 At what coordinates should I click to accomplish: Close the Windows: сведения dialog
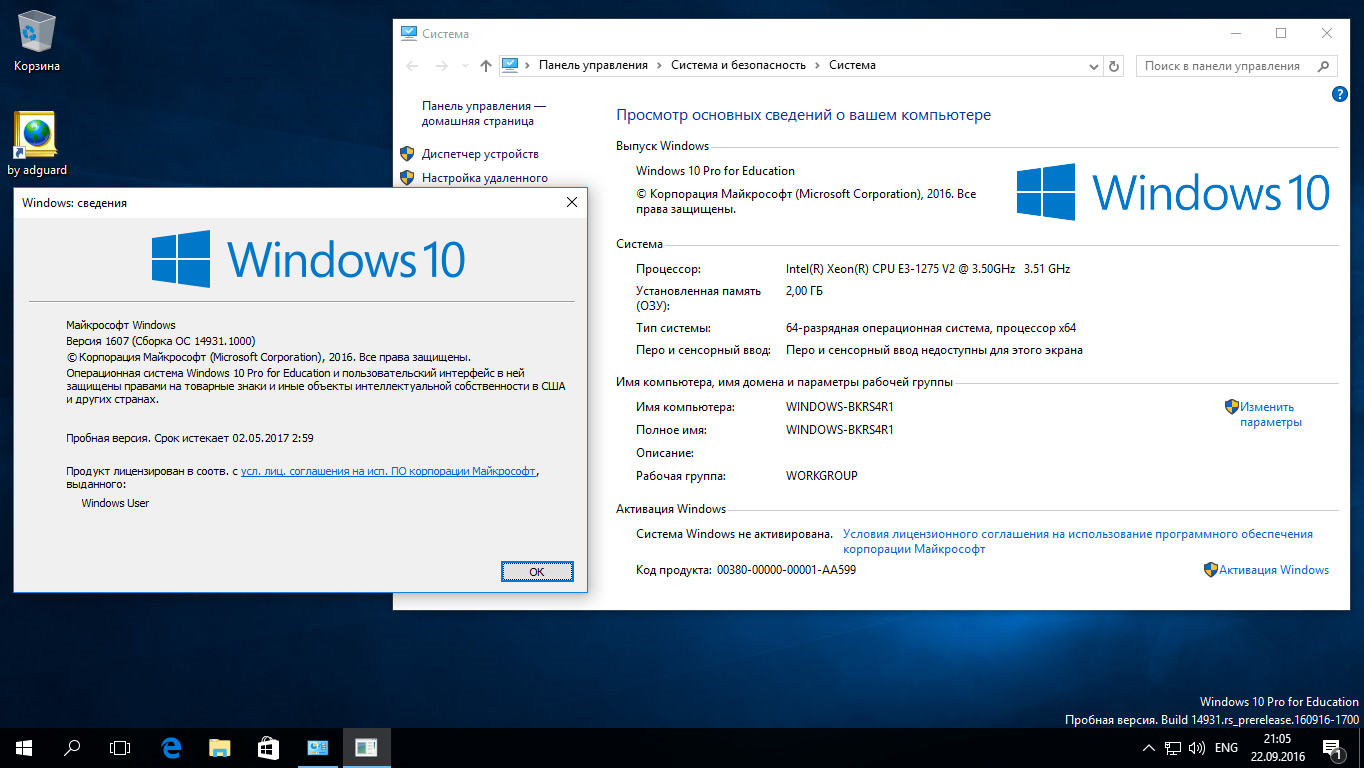tap(571, 202)
